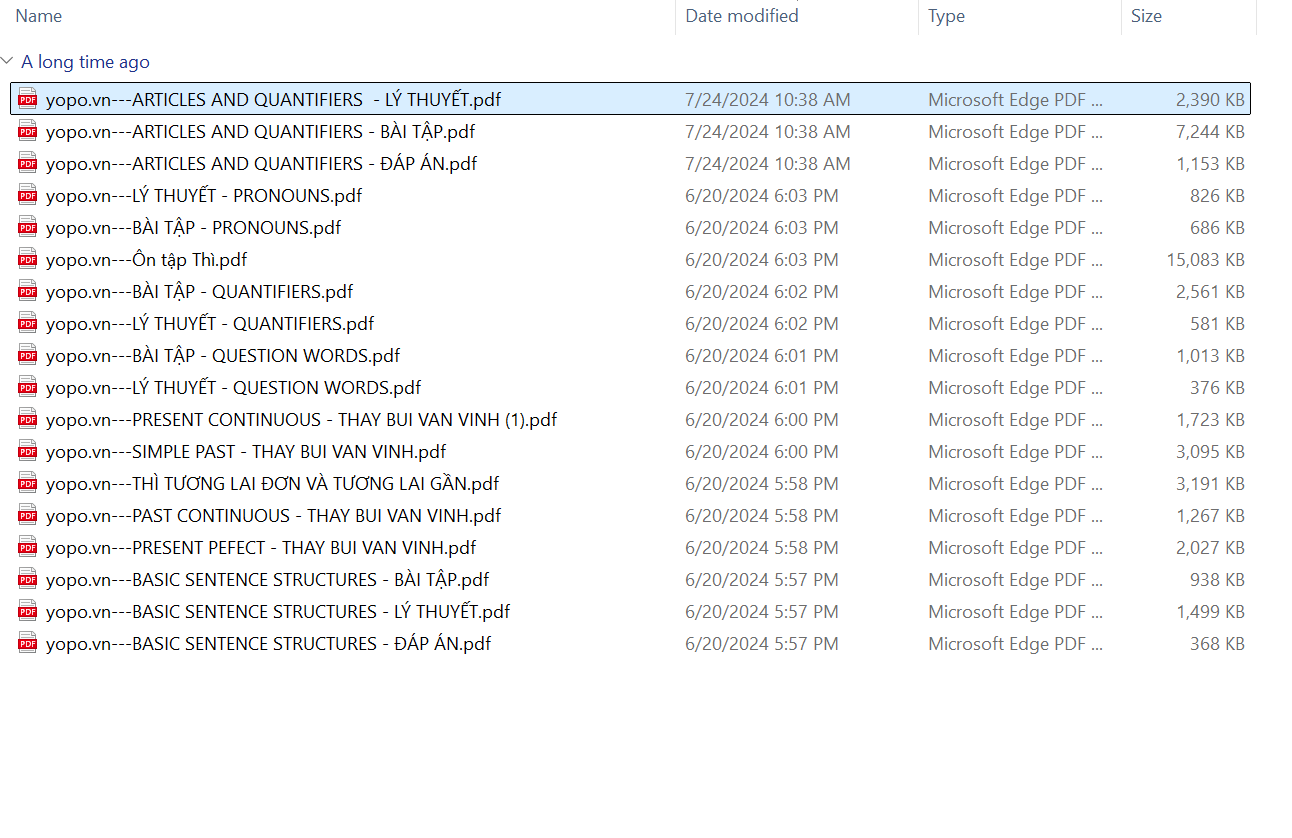Click PDF icon beside Ôn tập Thì file

(x=28, y=259)
